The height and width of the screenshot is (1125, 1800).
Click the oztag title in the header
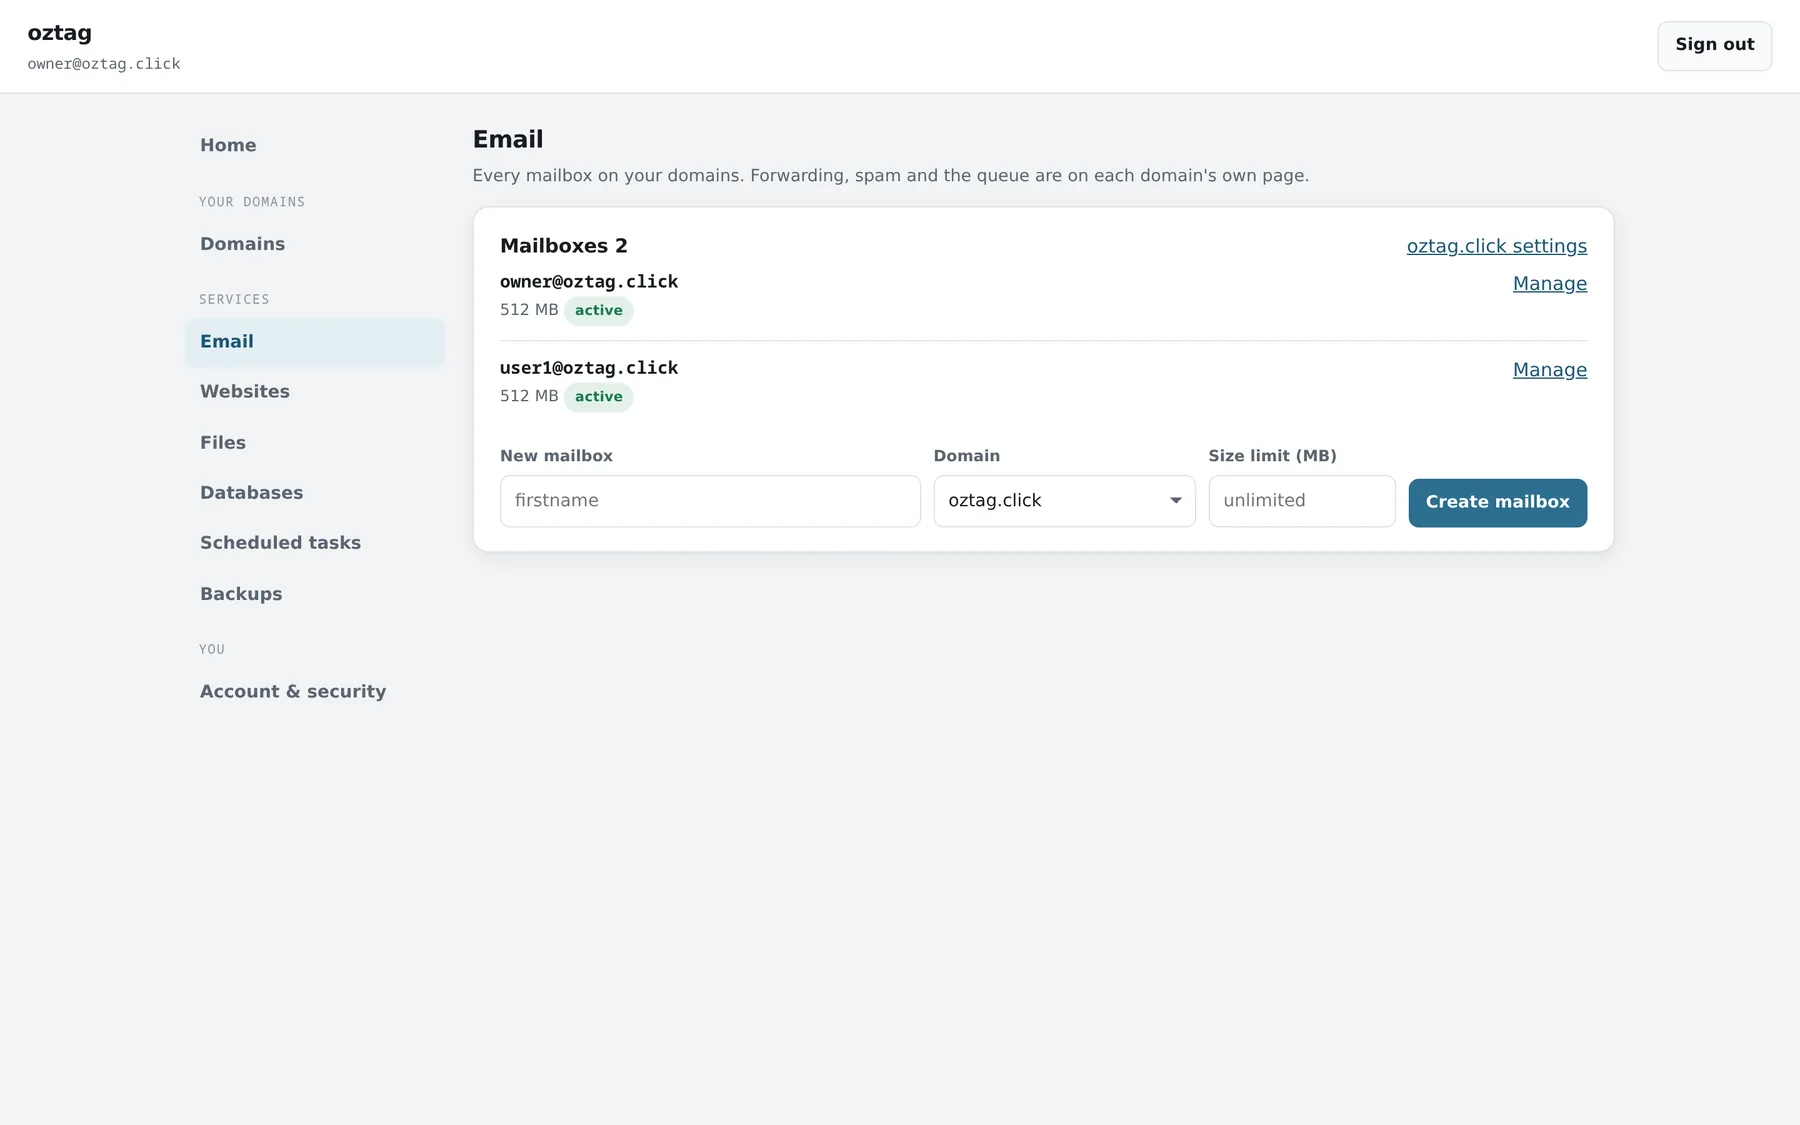(x=60, y=33)
